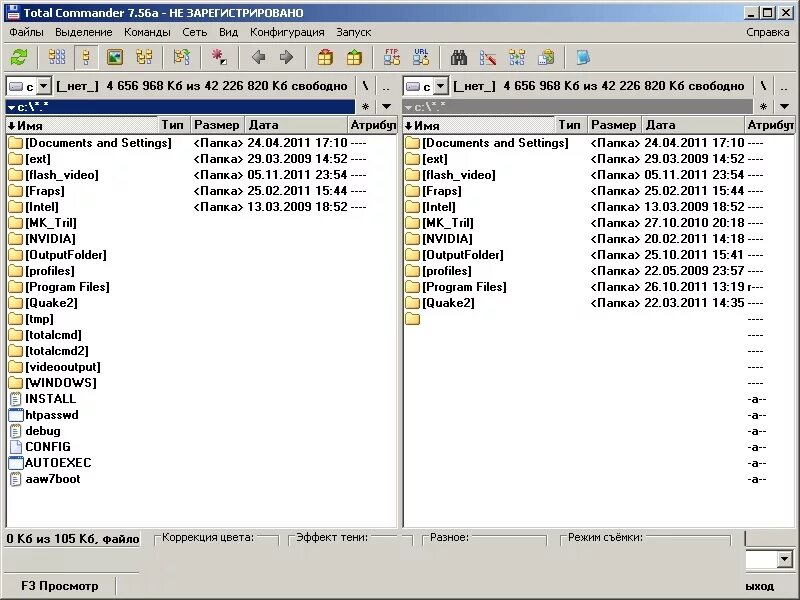
Task: Show the directory tree view icon
Action: coord(144,57)
